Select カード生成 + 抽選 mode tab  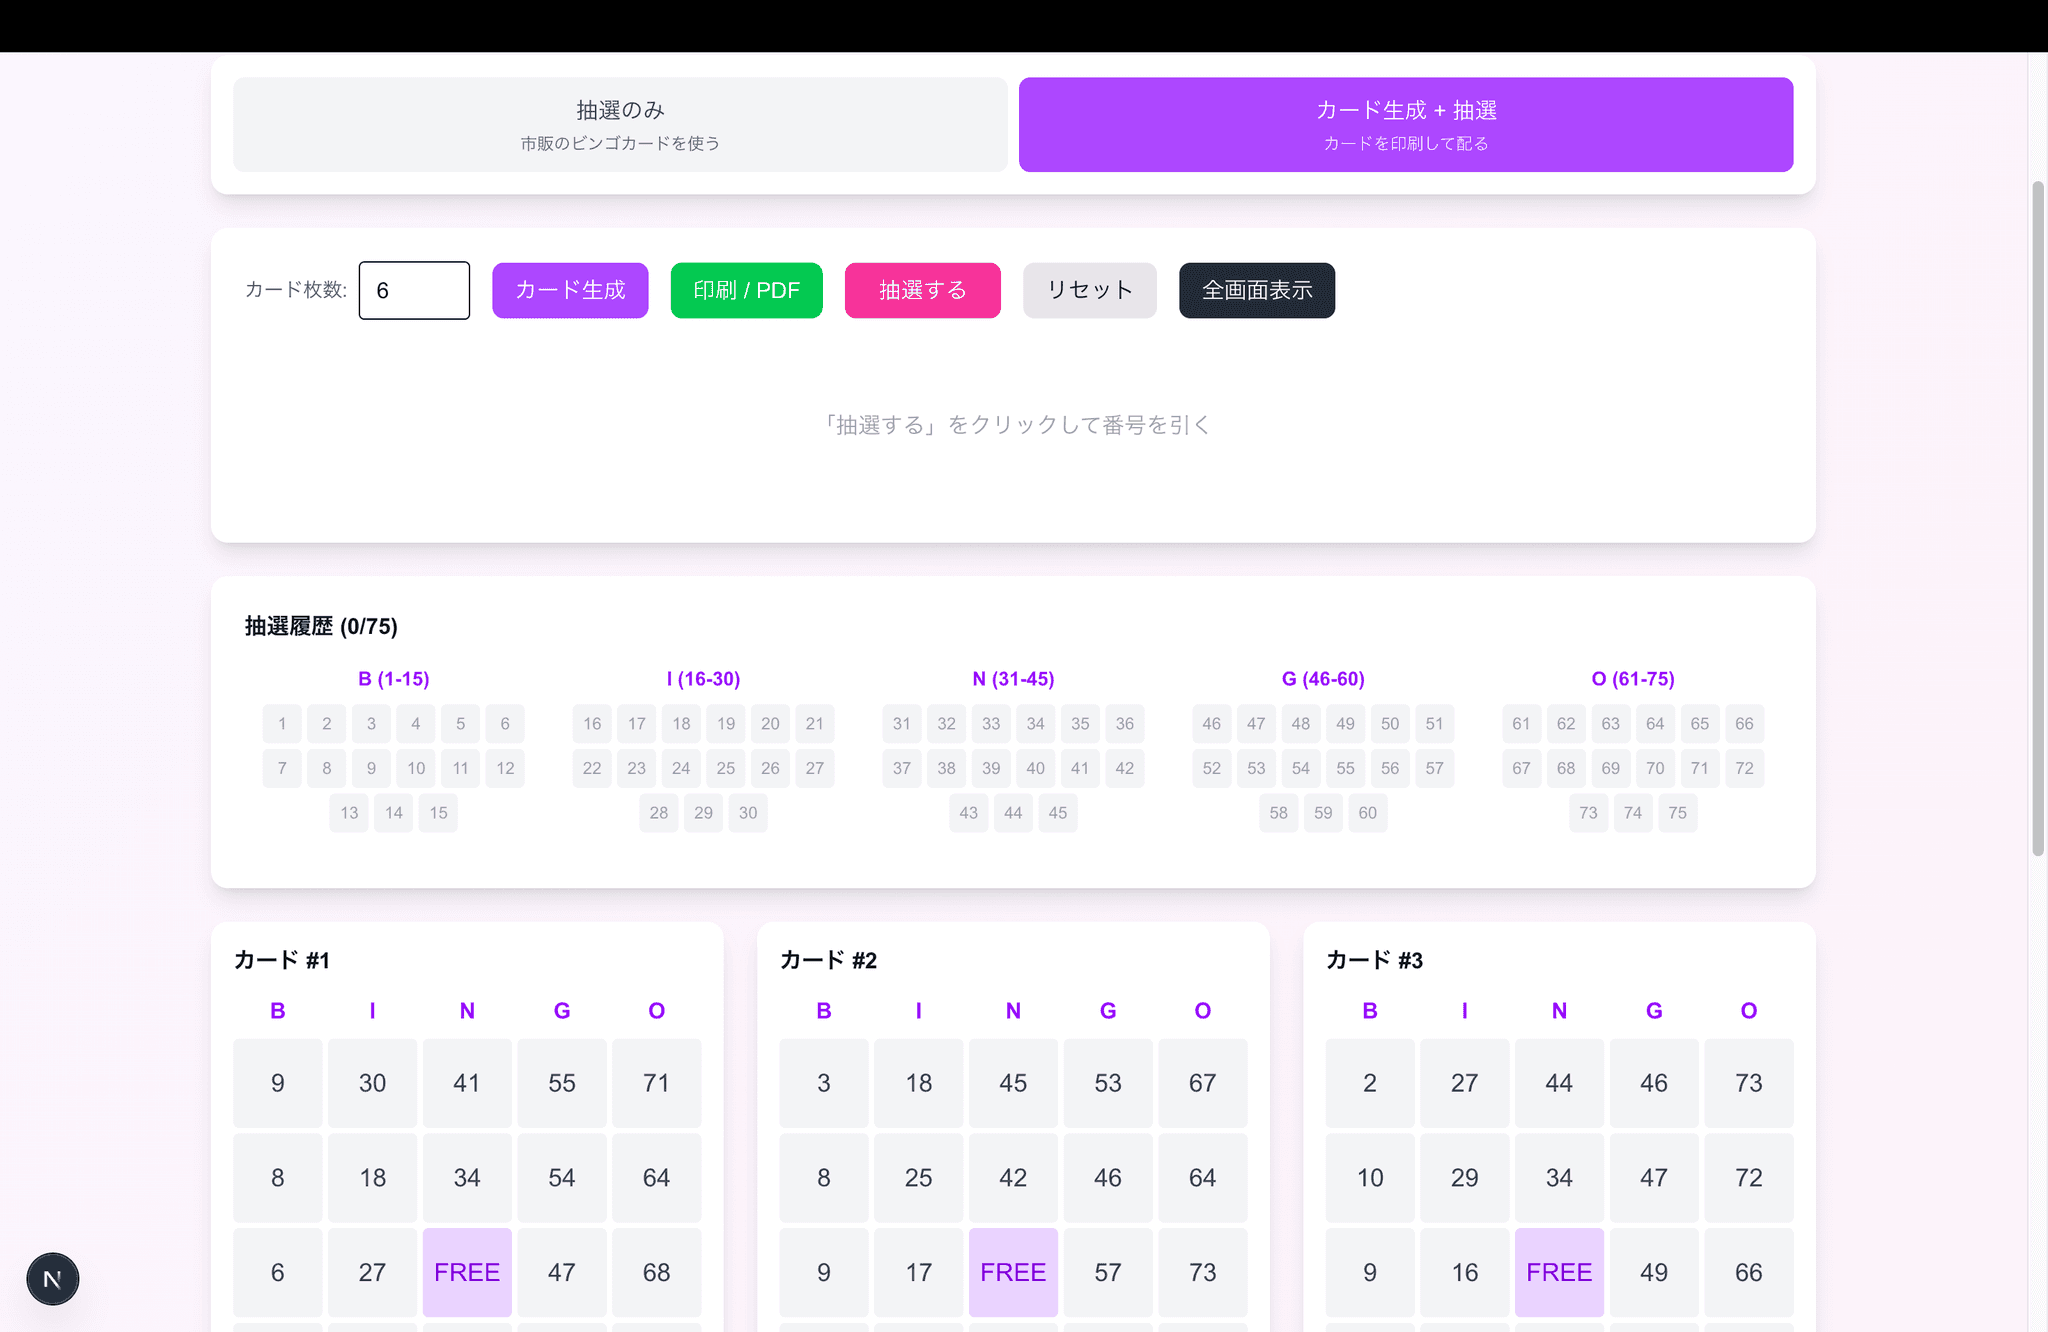tap(1405, 124)
